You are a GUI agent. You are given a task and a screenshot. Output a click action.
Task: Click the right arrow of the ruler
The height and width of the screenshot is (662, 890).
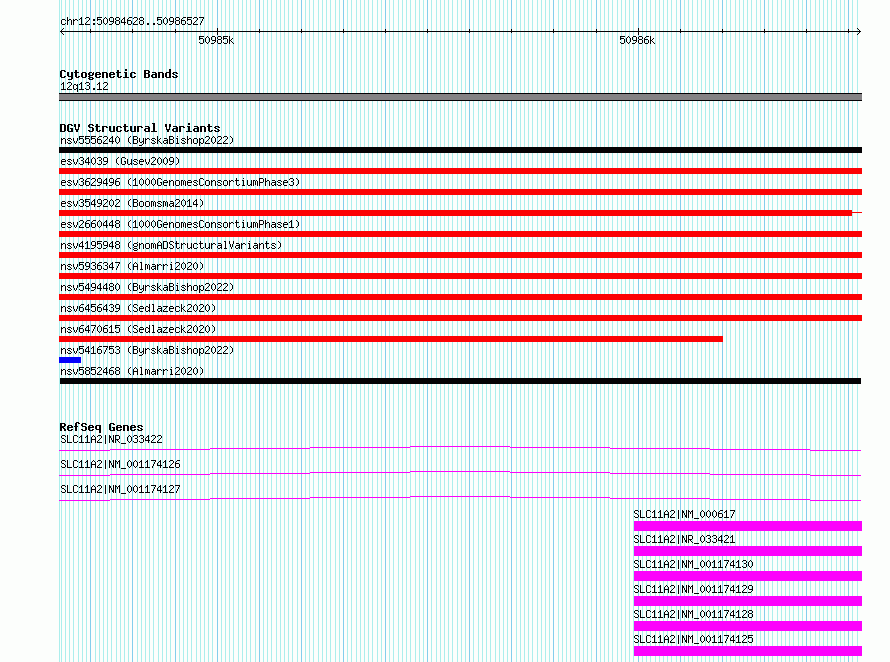pyautogui.click(x=859, y=32)
